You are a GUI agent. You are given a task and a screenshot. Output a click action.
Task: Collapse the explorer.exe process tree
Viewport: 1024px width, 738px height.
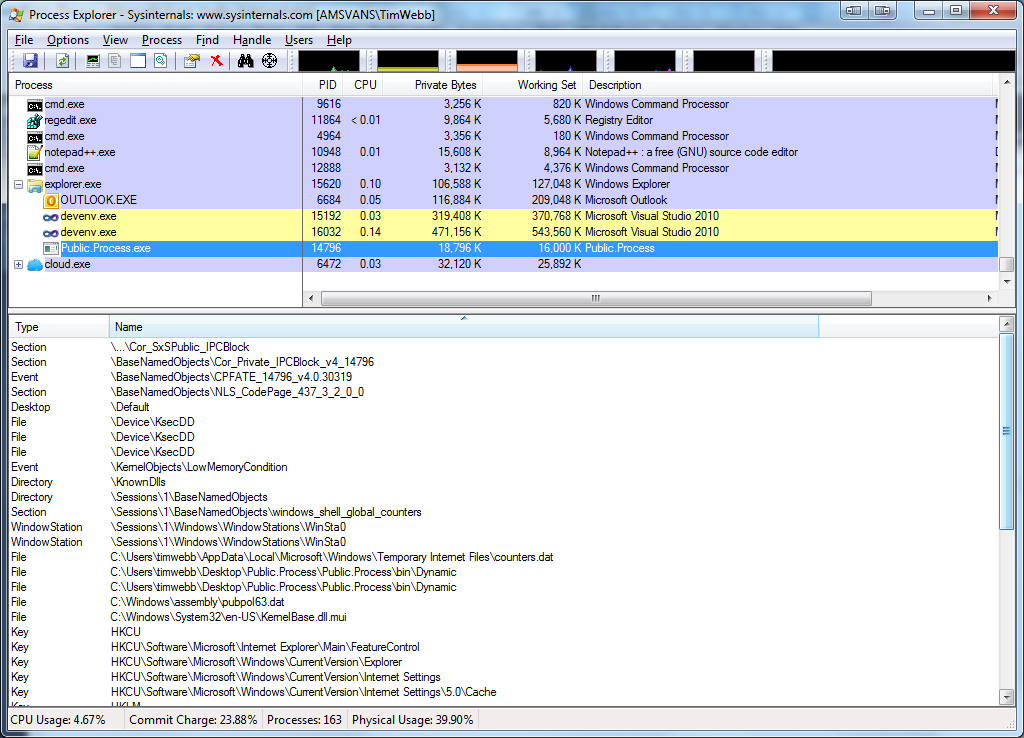pyautogui.click(x=17, y=184)
